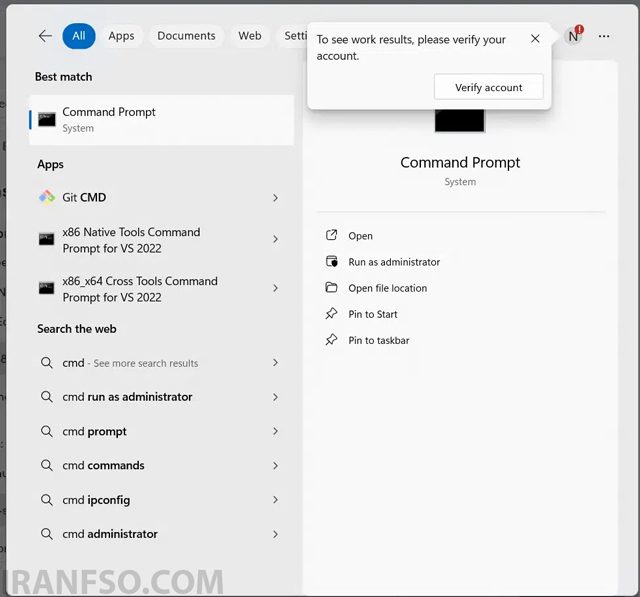The width and height of the screenshot is (640, 597).
Task: Click the Command Prompt icon in Best match
Action: [47, 120]
